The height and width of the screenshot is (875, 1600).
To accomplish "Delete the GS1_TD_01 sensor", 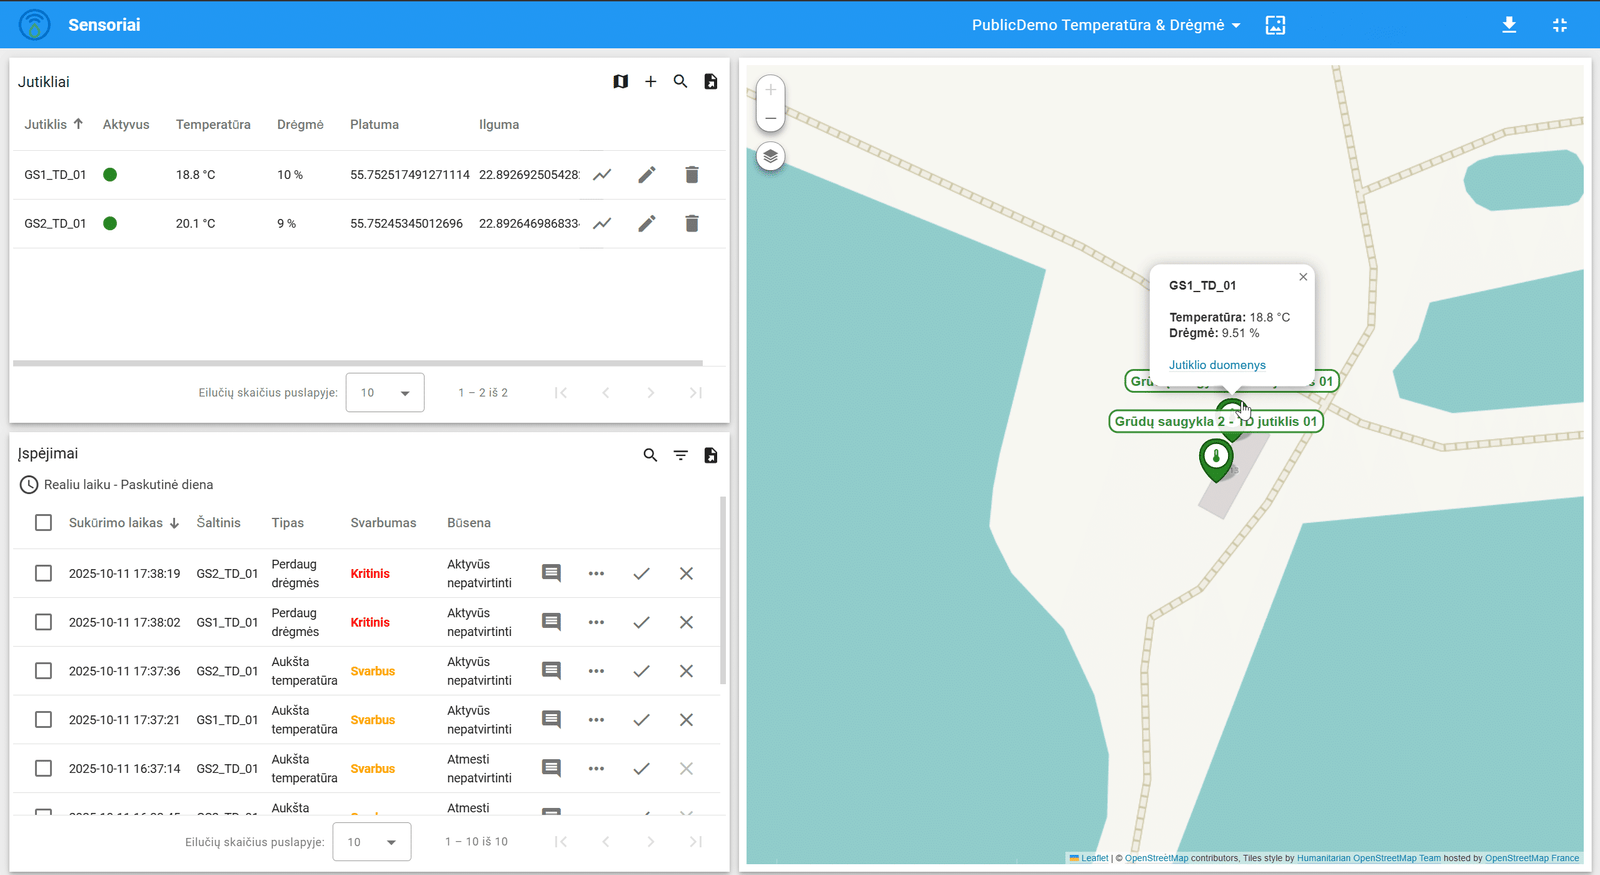I will click(691, 175).
